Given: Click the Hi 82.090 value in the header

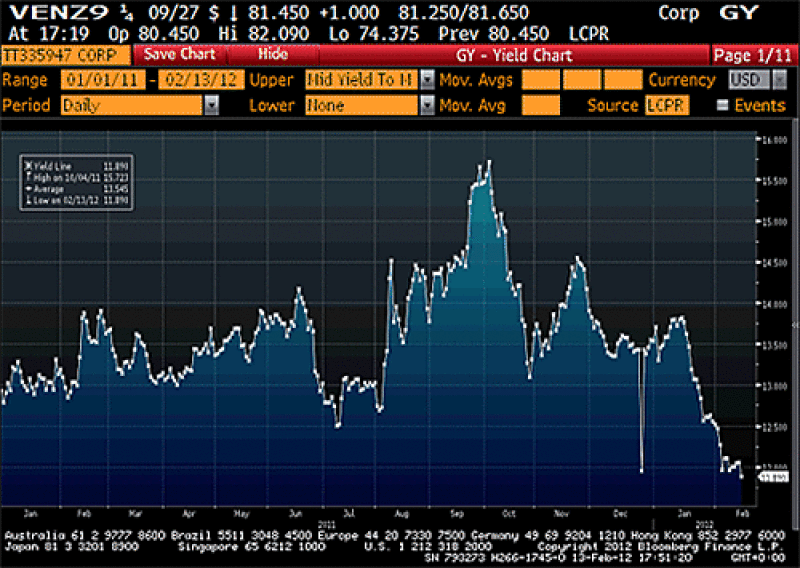Looking at the screenshot, I should (263, 34).
